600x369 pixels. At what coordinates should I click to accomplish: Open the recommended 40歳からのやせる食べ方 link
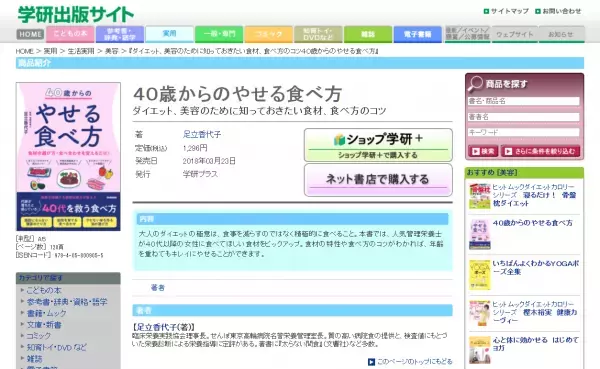(x=533, y=223)
